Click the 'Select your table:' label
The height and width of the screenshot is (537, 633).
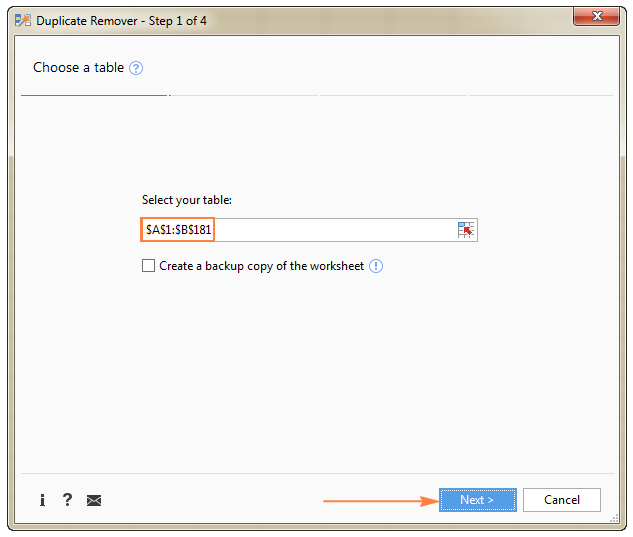coord(187,200)
